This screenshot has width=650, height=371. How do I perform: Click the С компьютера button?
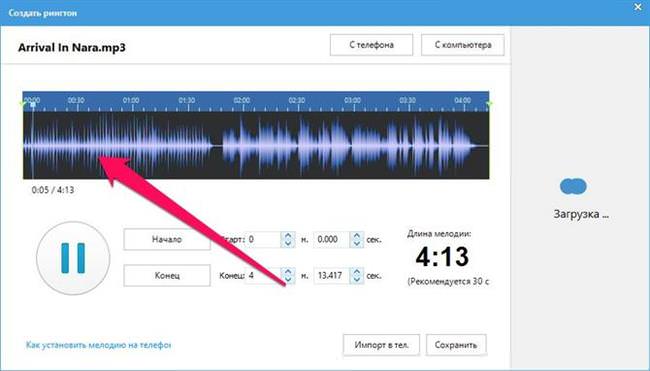463,45
